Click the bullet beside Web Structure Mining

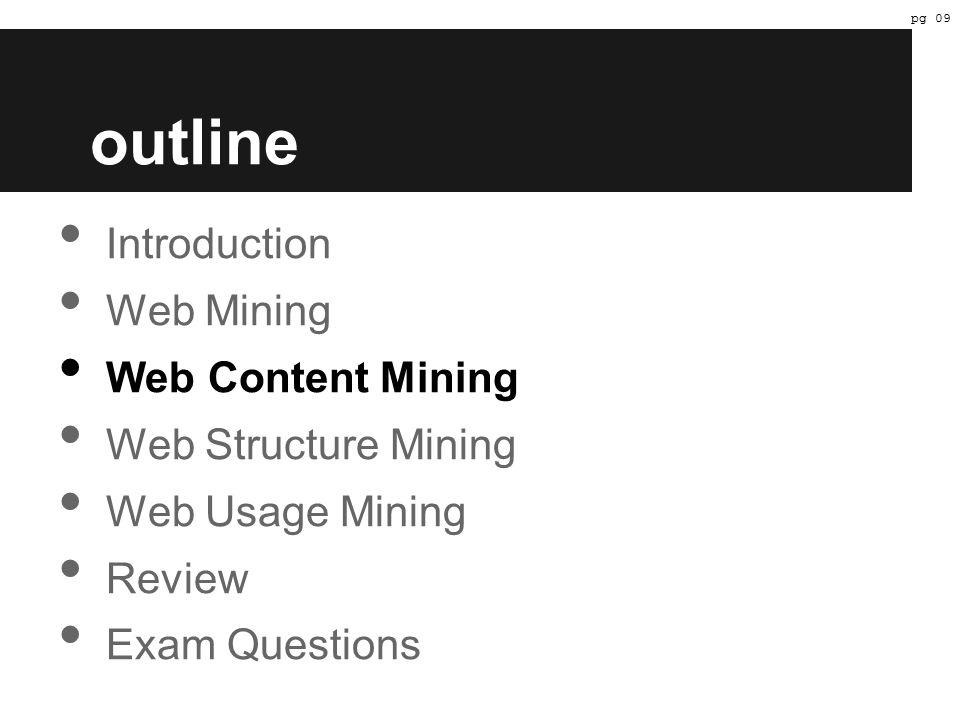pyautogui.click(x=70, y=435)
